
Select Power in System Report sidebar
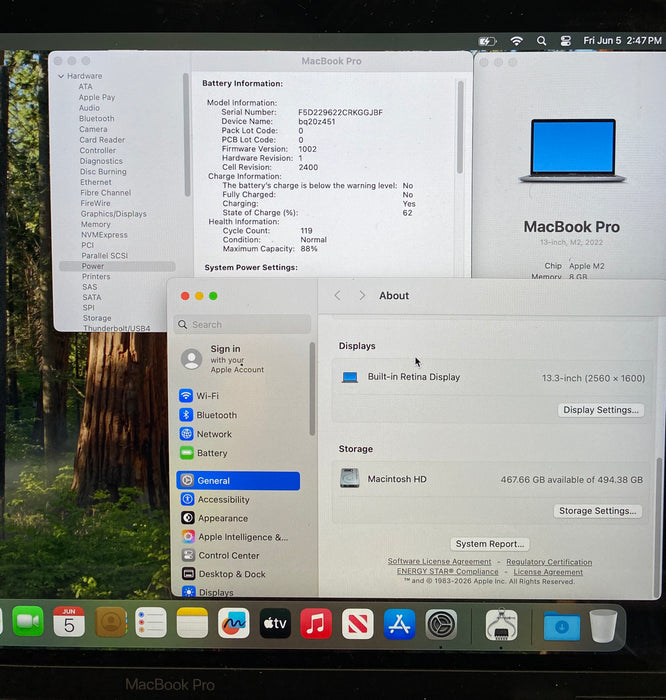(117, 266)
